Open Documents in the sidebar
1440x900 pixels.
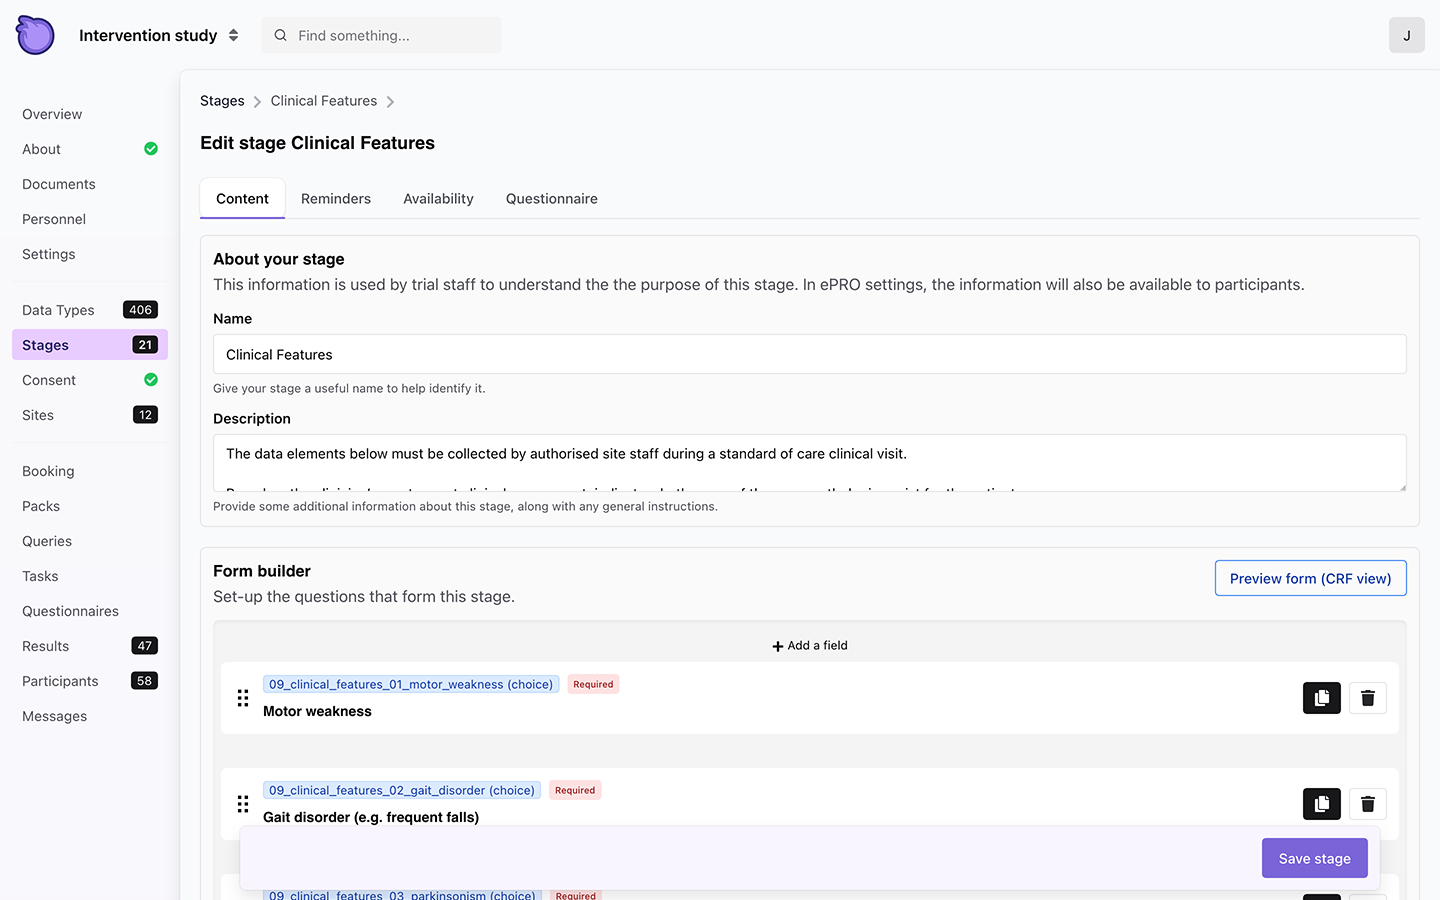(59, 184)
